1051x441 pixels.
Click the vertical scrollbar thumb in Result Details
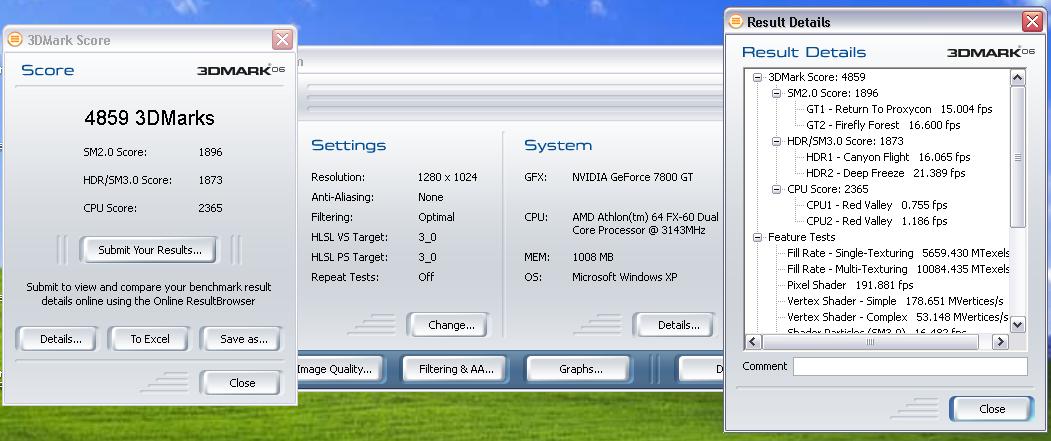pyautogui.click(x=1017, y=157)
